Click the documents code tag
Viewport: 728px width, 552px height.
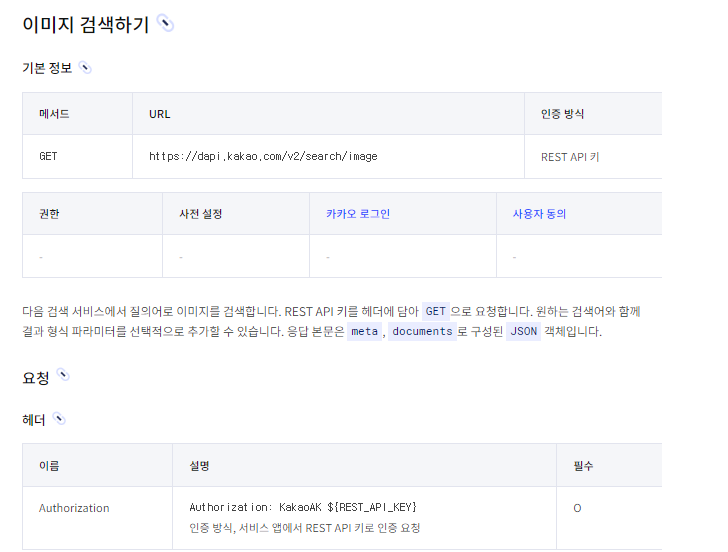coord(422,331)
